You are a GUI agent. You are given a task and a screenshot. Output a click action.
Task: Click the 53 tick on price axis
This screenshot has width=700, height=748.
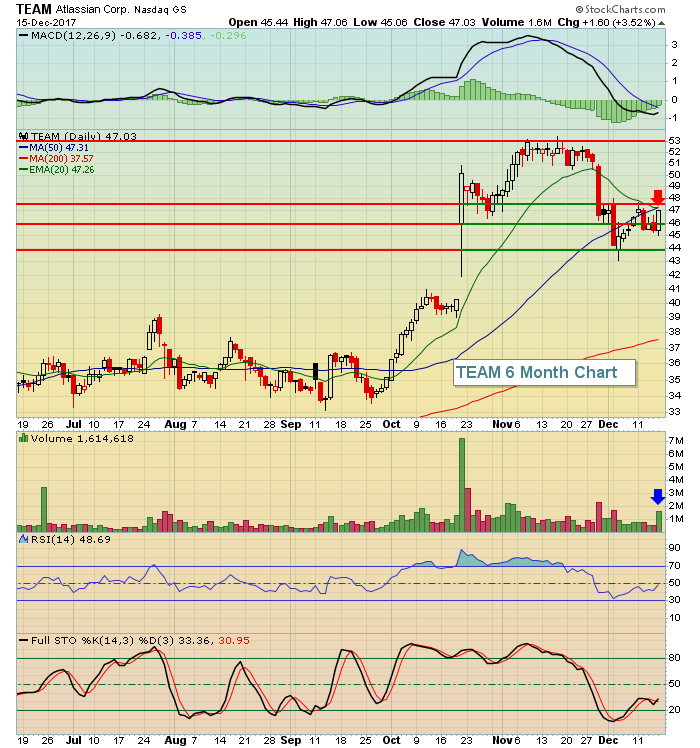[674, 141]
